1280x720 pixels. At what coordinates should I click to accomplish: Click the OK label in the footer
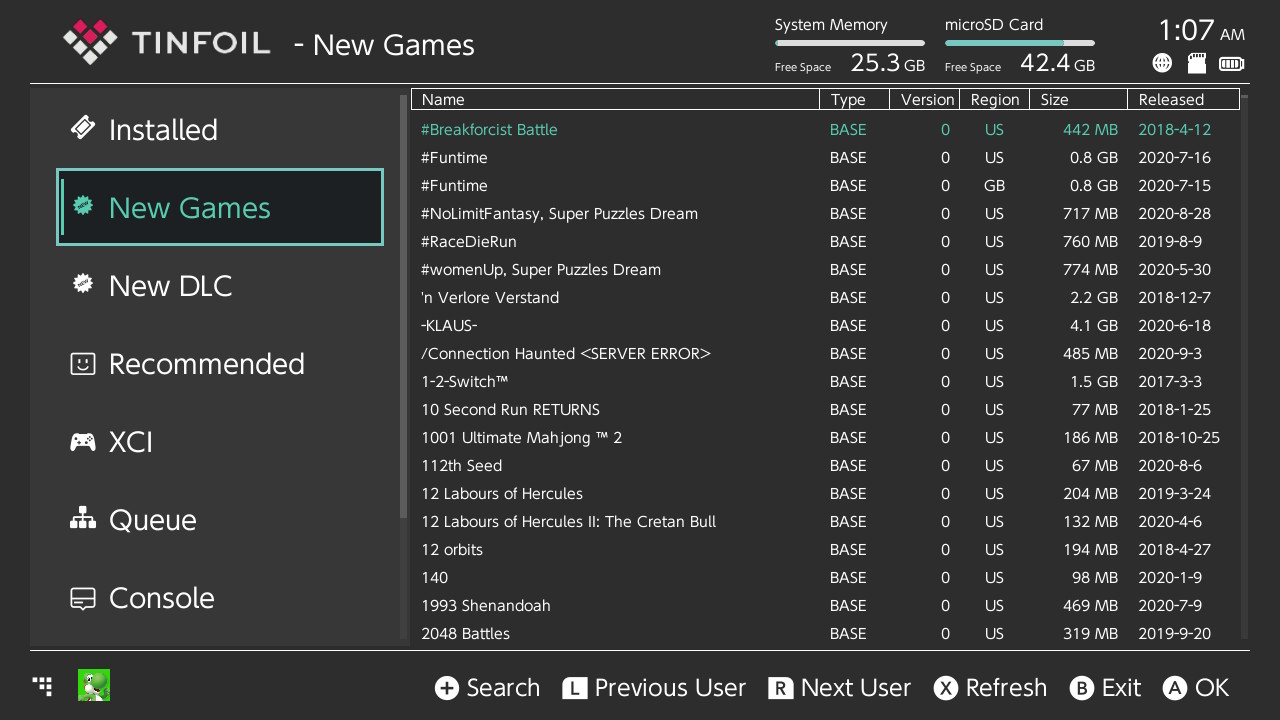(x=1212, y=688)
